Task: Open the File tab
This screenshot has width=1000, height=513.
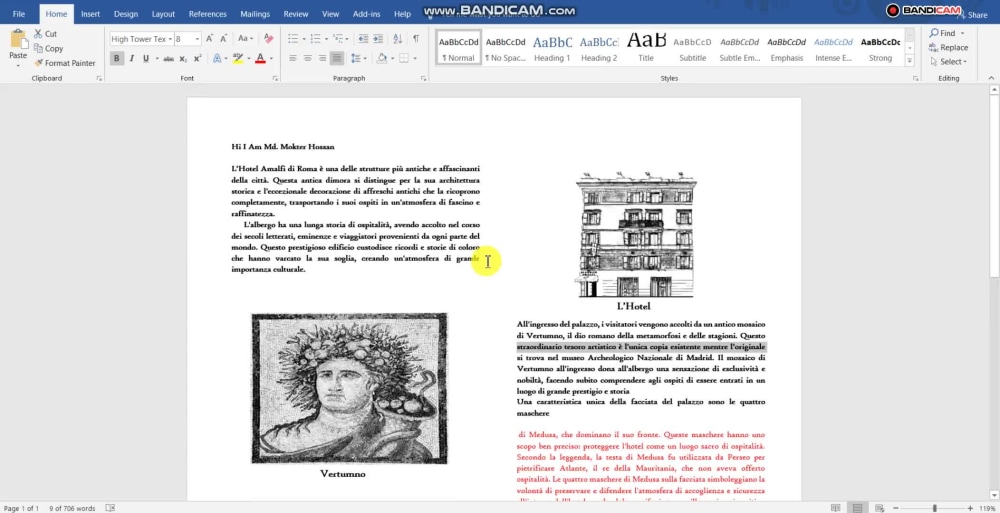Action: pos(18,14)
